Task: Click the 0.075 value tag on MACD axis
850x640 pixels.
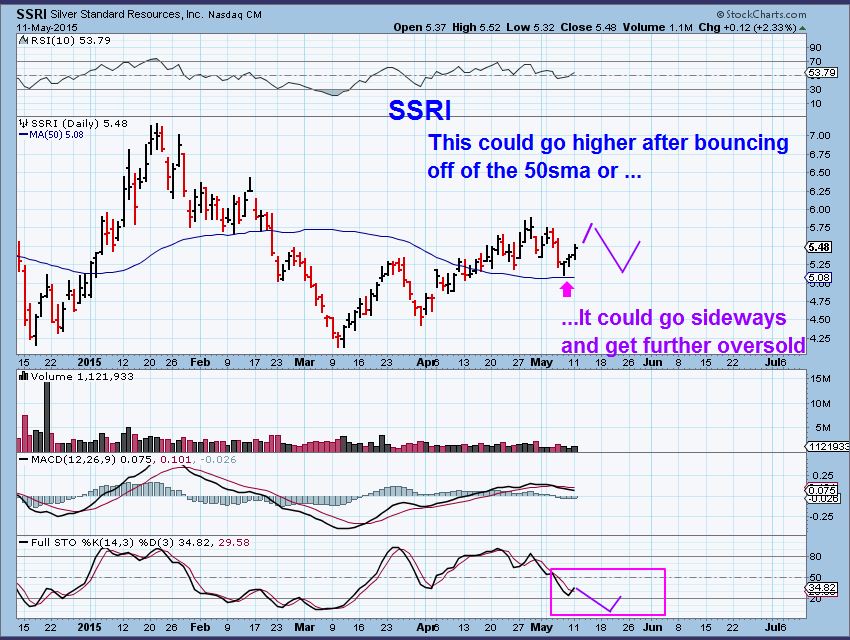Action: coord(822,490)
